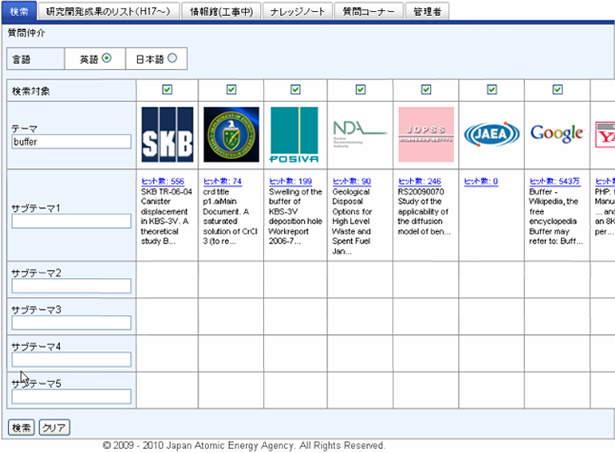
Task: Open the 質問コーナー tab
Action: click(x=369, y=11)
